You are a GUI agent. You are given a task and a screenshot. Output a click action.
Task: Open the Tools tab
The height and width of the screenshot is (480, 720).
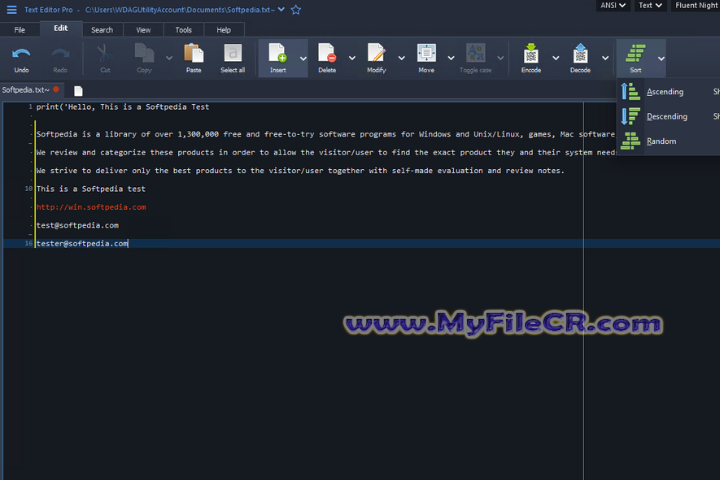183,30
